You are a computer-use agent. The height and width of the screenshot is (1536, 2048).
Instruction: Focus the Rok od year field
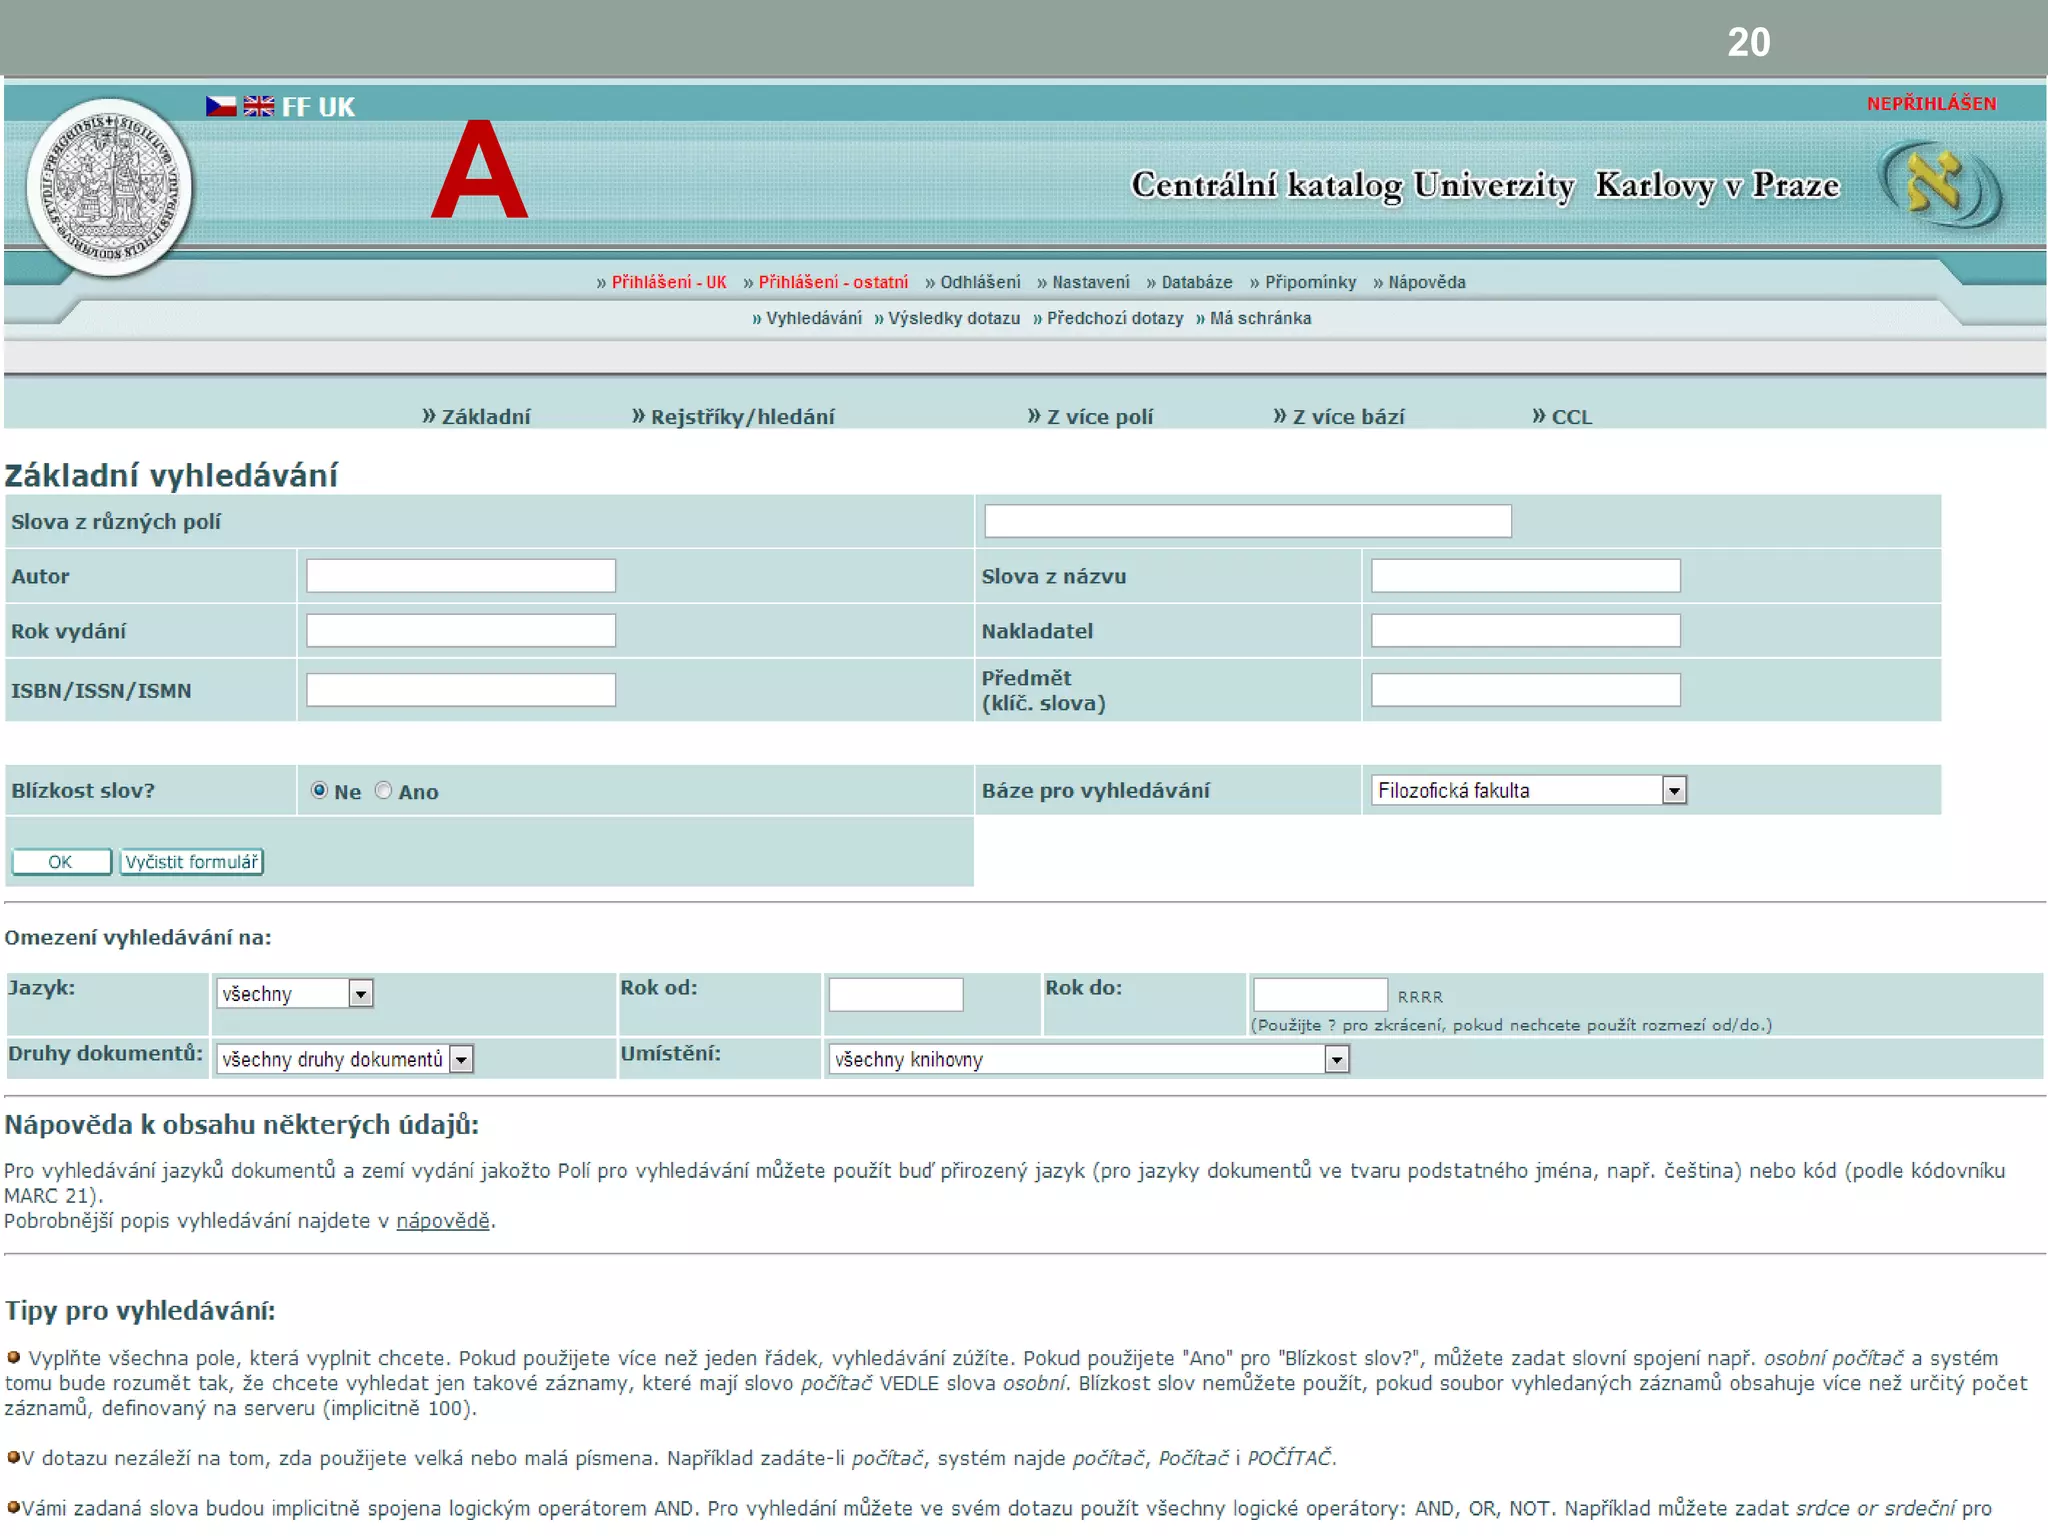coord(895,994)
